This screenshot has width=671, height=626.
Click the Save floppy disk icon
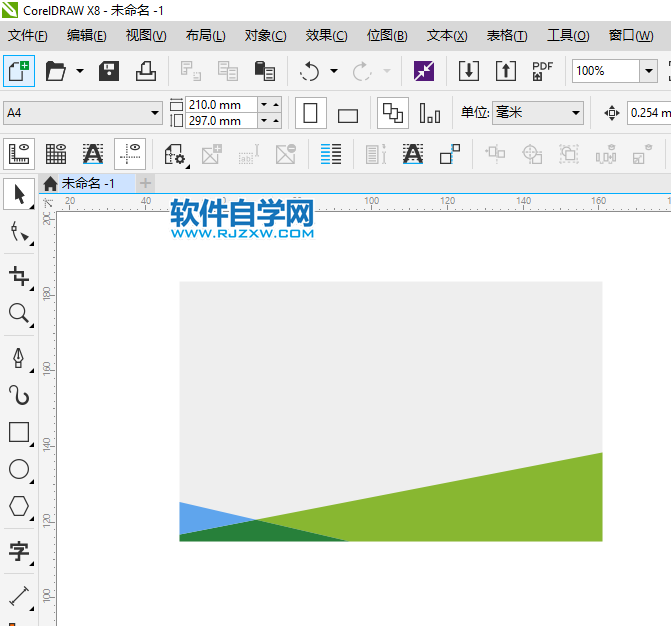pyautogui.click(x=109, y=71)
